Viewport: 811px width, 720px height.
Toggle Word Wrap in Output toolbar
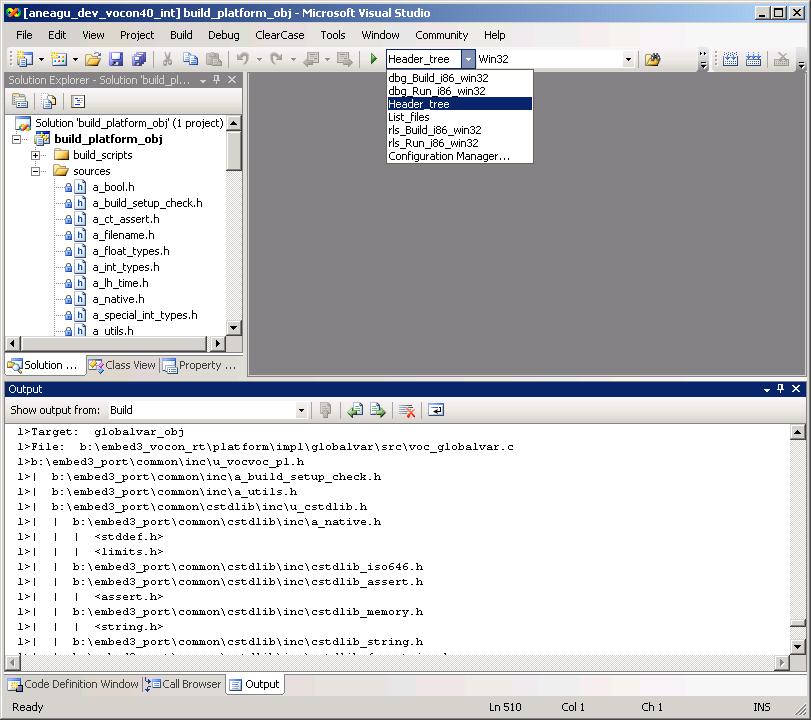436,410
